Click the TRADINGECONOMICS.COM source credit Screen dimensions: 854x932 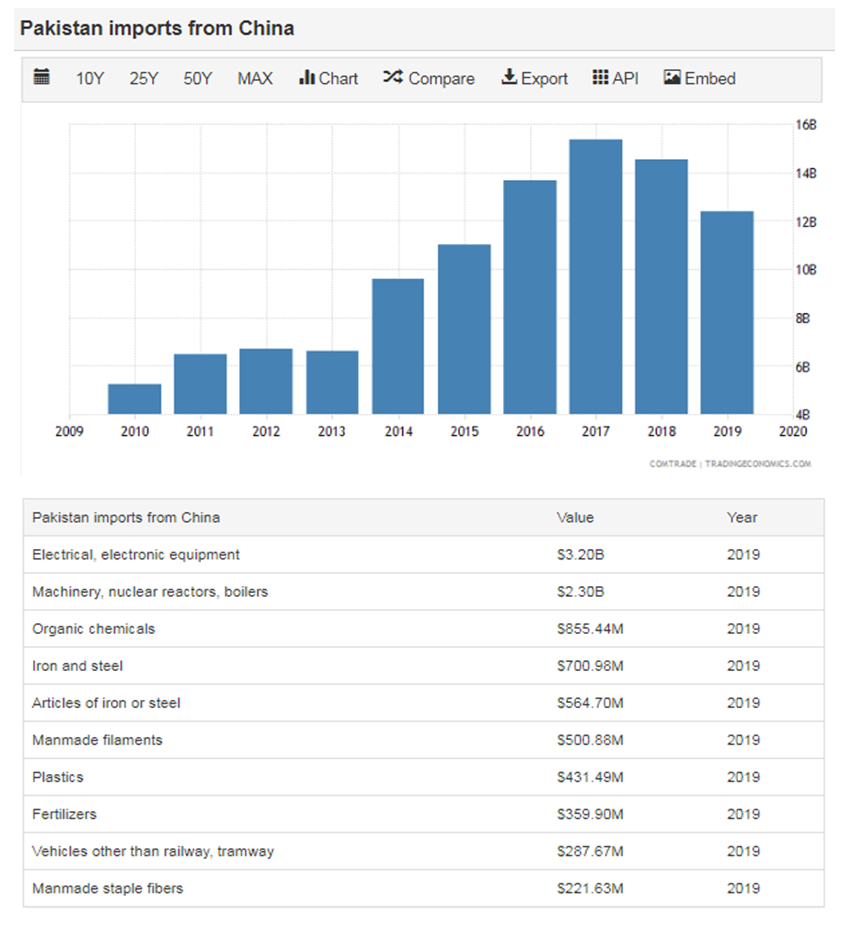(x=758, y=464)
